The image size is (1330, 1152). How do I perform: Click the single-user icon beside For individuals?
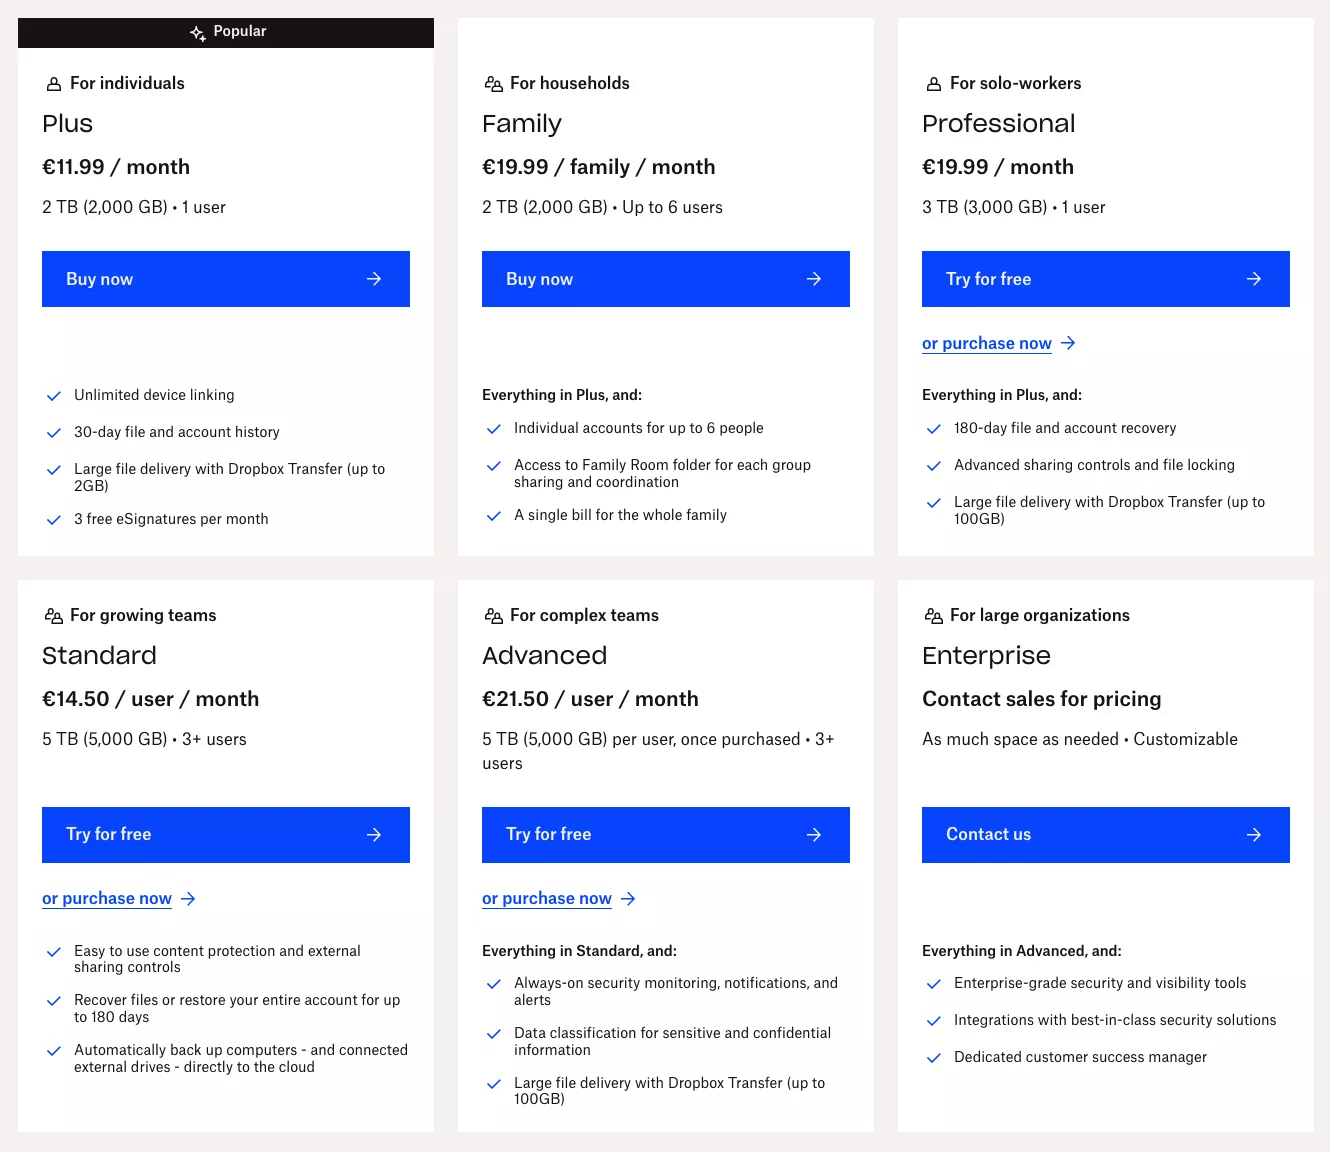tap(54, 84)
